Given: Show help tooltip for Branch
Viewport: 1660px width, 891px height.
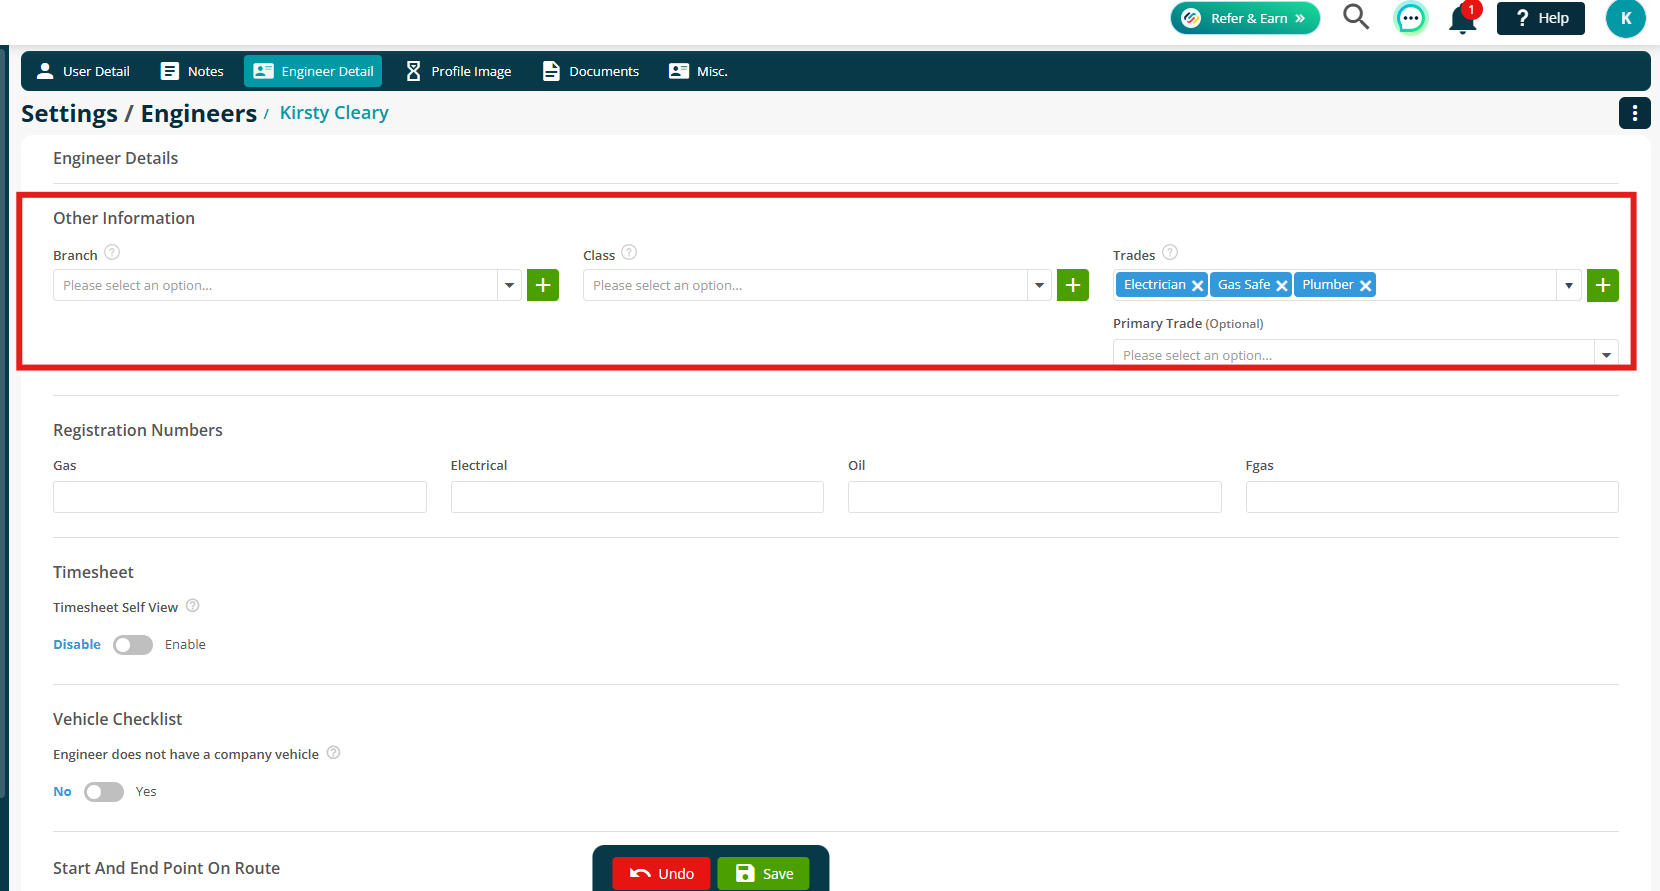Looking at the screenshot, I should pyautogui.click(x=112, y=253).
